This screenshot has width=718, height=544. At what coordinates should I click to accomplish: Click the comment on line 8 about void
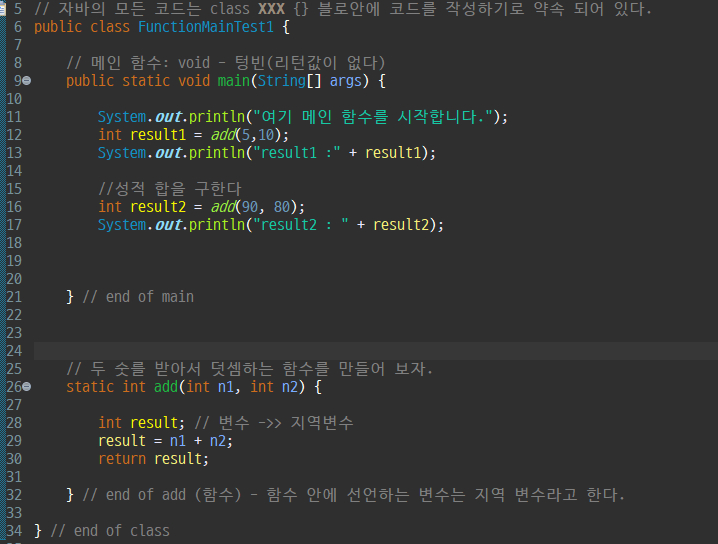tap(226, 63)
